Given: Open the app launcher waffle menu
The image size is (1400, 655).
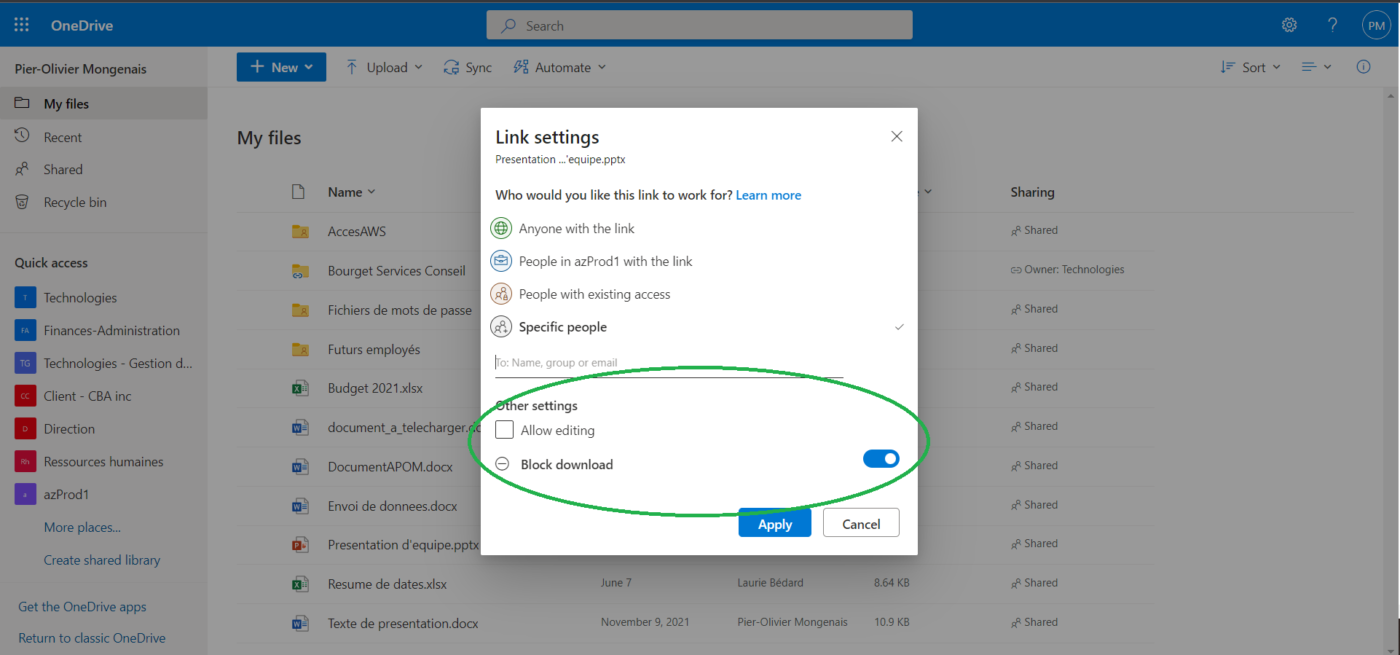Looking at the screenshot, I should [x=21, y=25].
